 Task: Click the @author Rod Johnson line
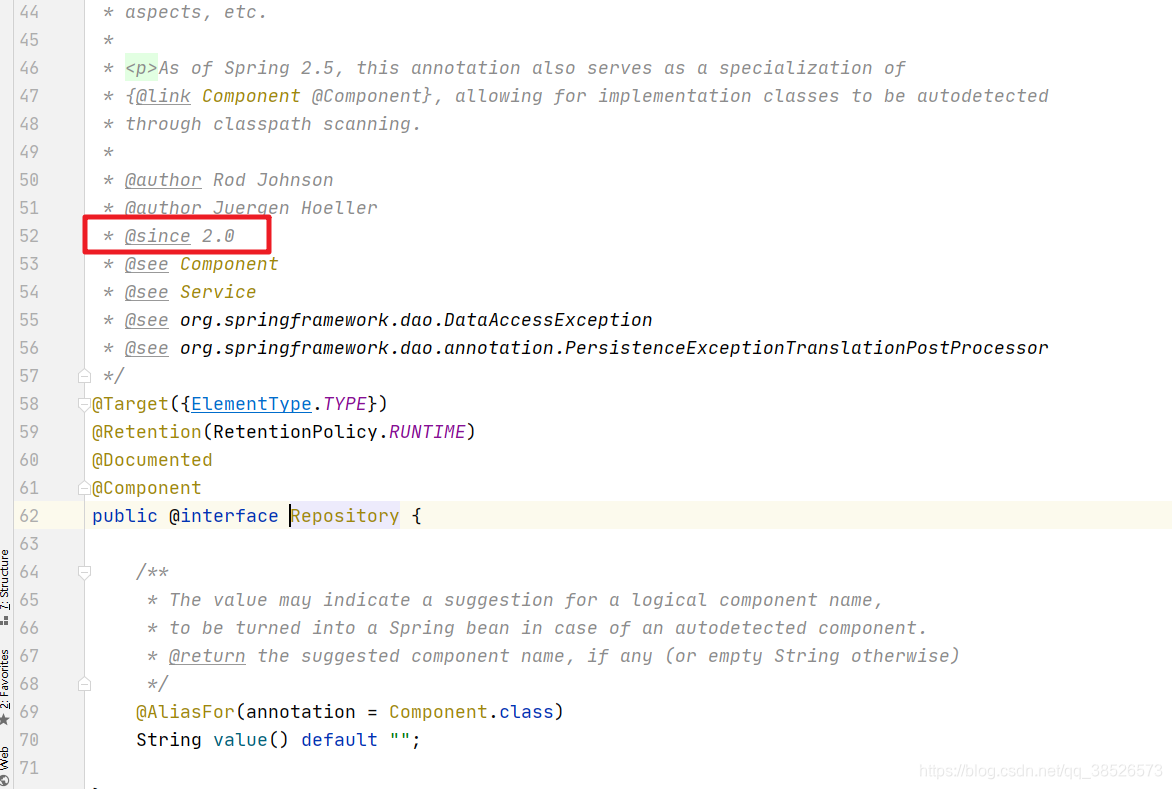pyautogui.click(x=229, y=180)
